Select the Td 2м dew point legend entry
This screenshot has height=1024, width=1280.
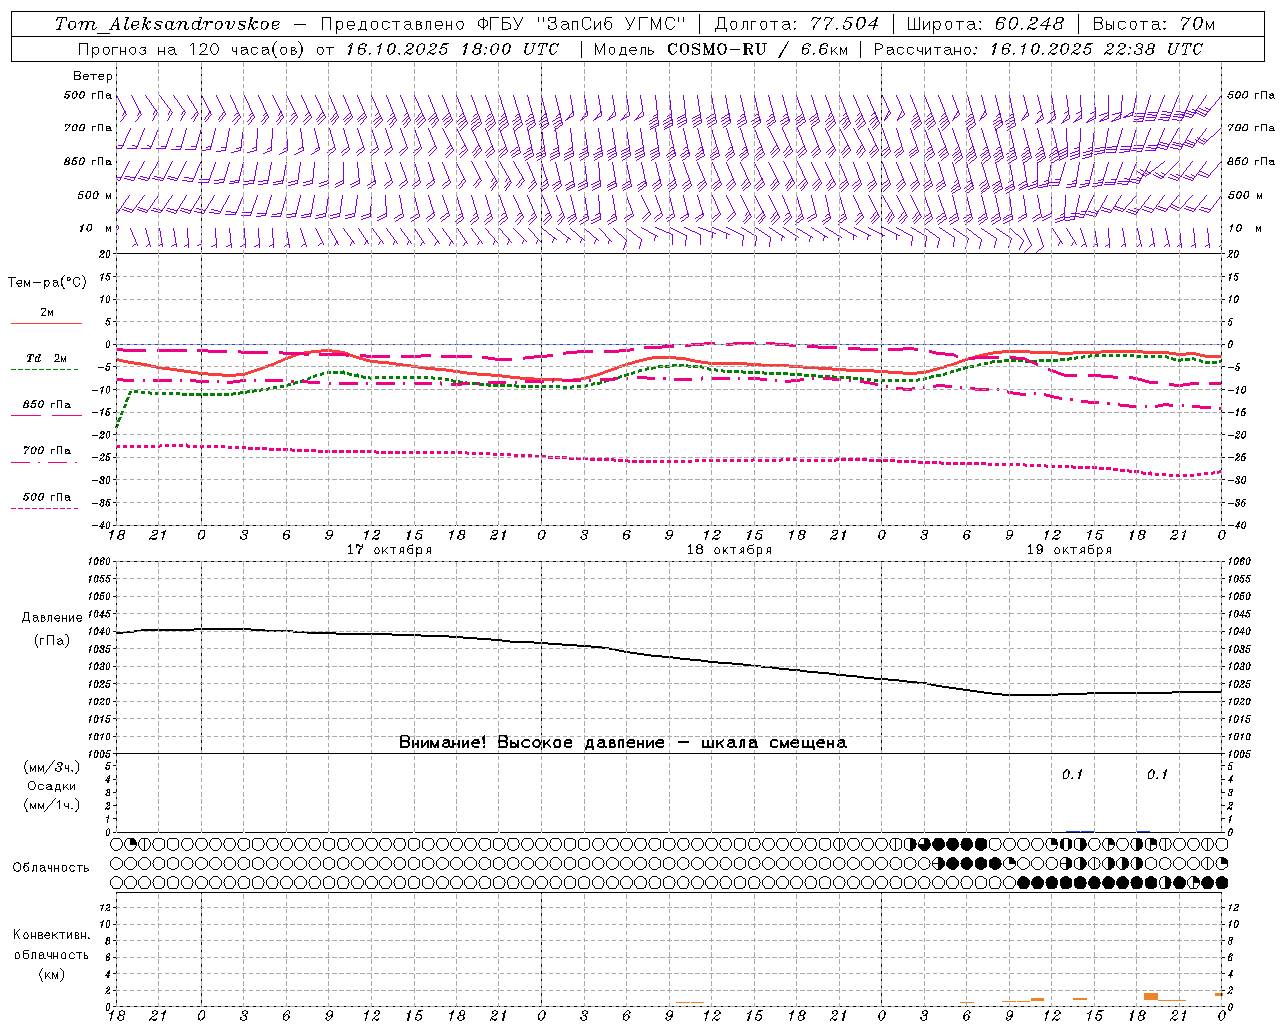point(47,358)
